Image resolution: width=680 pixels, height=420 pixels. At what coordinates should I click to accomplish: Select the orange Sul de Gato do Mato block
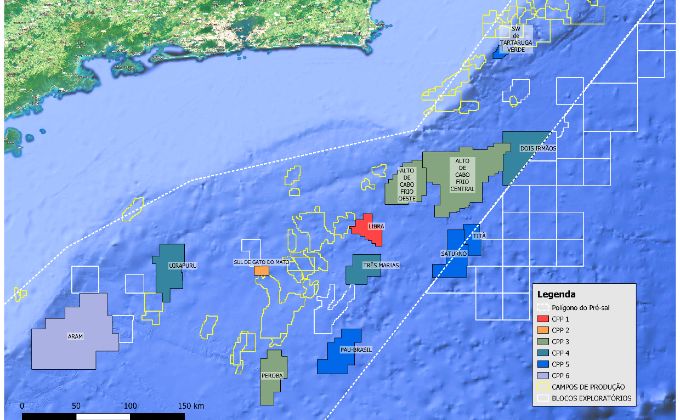[x=261, y=270]
